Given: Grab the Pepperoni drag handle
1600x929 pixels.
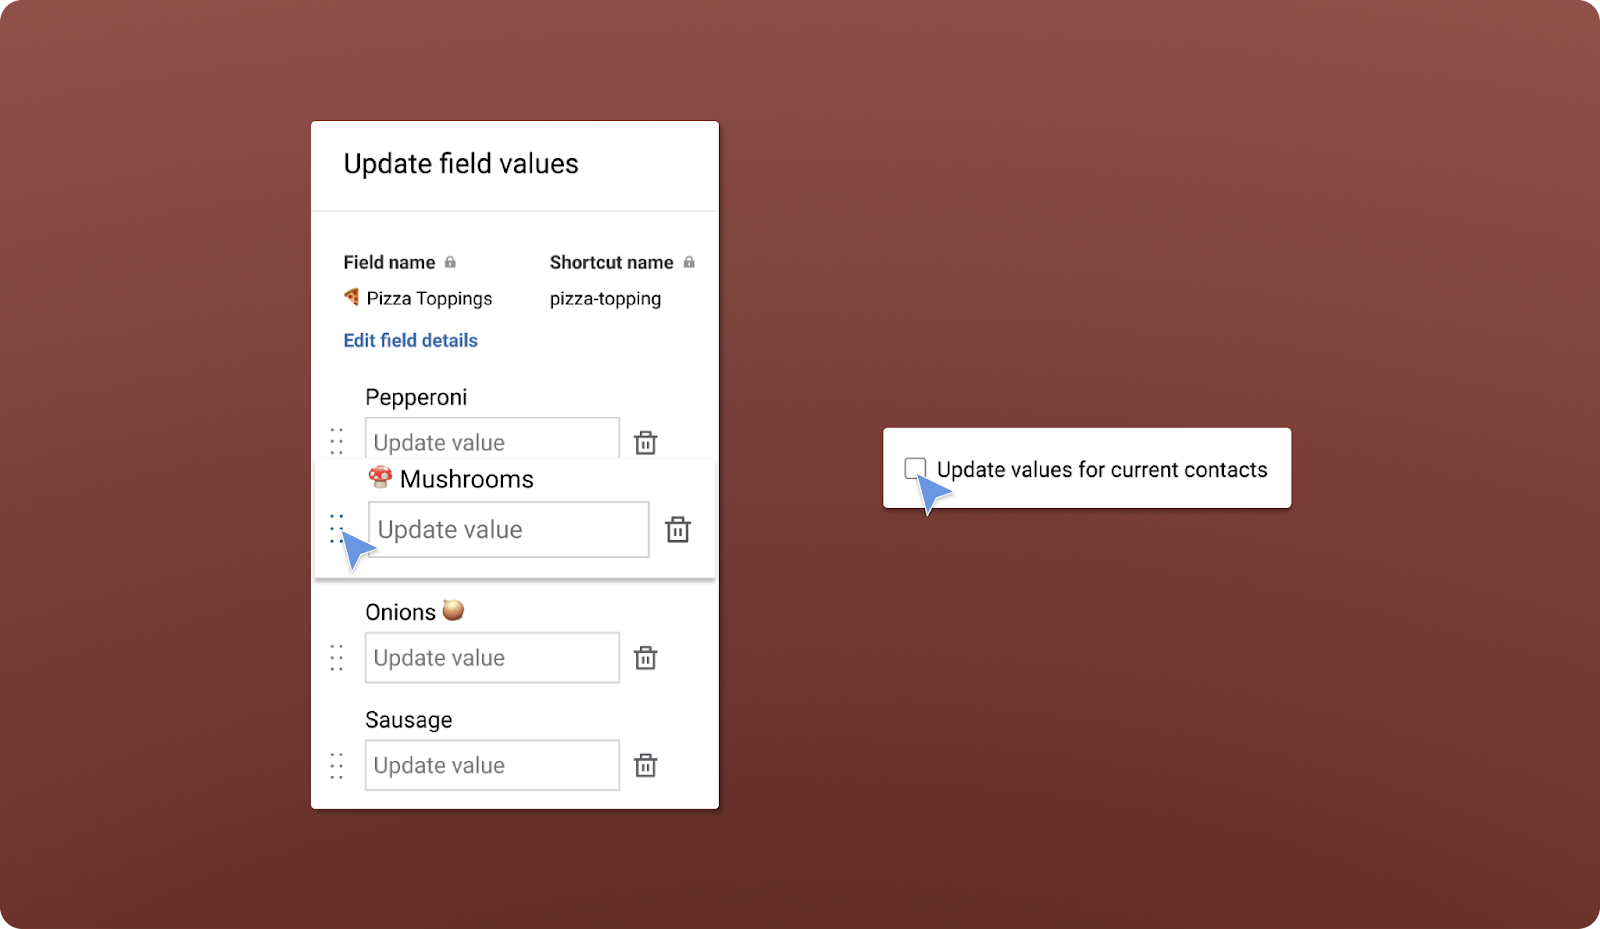Looking at the screenshot, I should pos(337,441).
